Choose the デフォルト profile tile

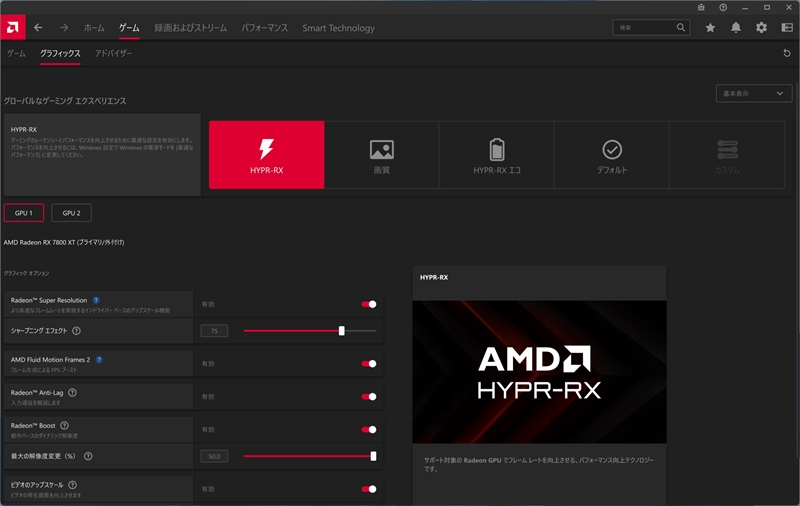click(x=612, y=155)
